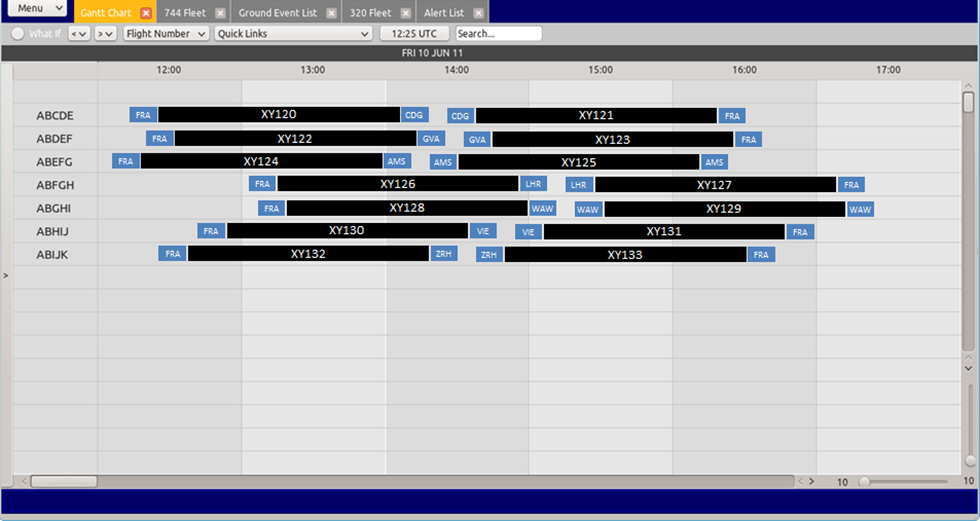Click the 12:25 UTC time button

(x=415, y=34)
